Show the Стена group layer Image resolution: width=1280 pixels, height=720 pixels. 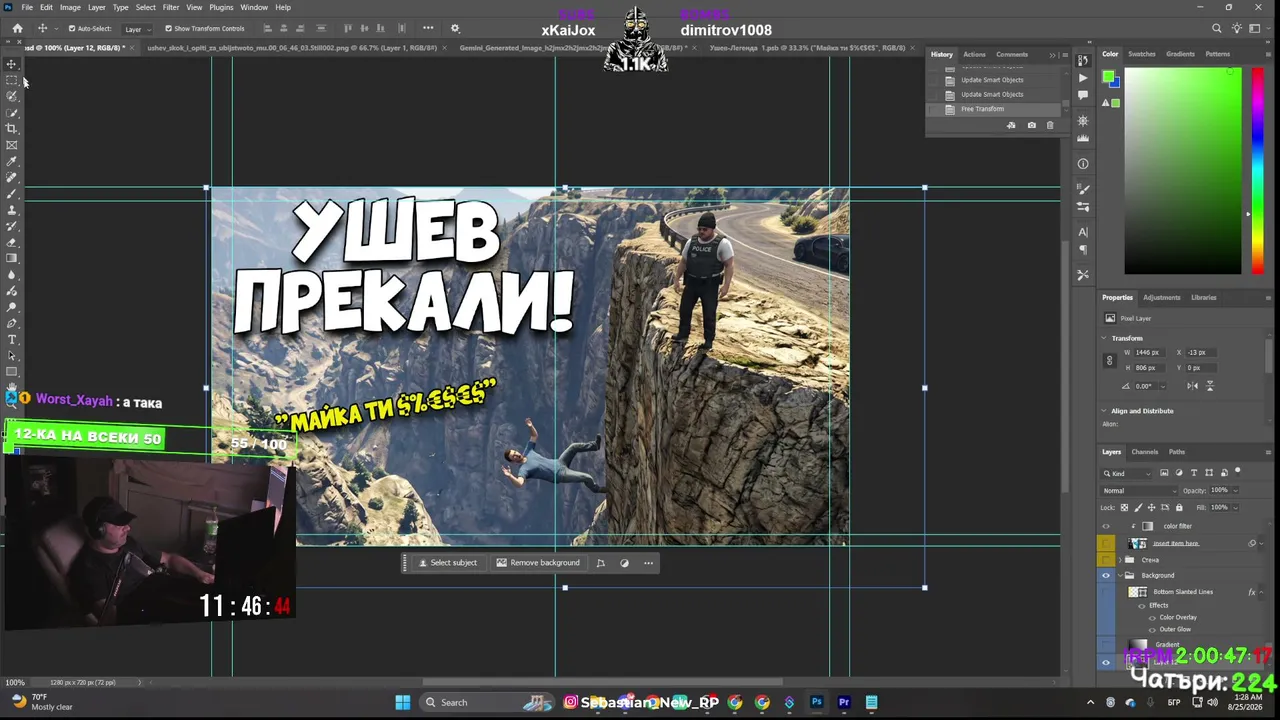pyautogui.click(x=1106, y=560)
